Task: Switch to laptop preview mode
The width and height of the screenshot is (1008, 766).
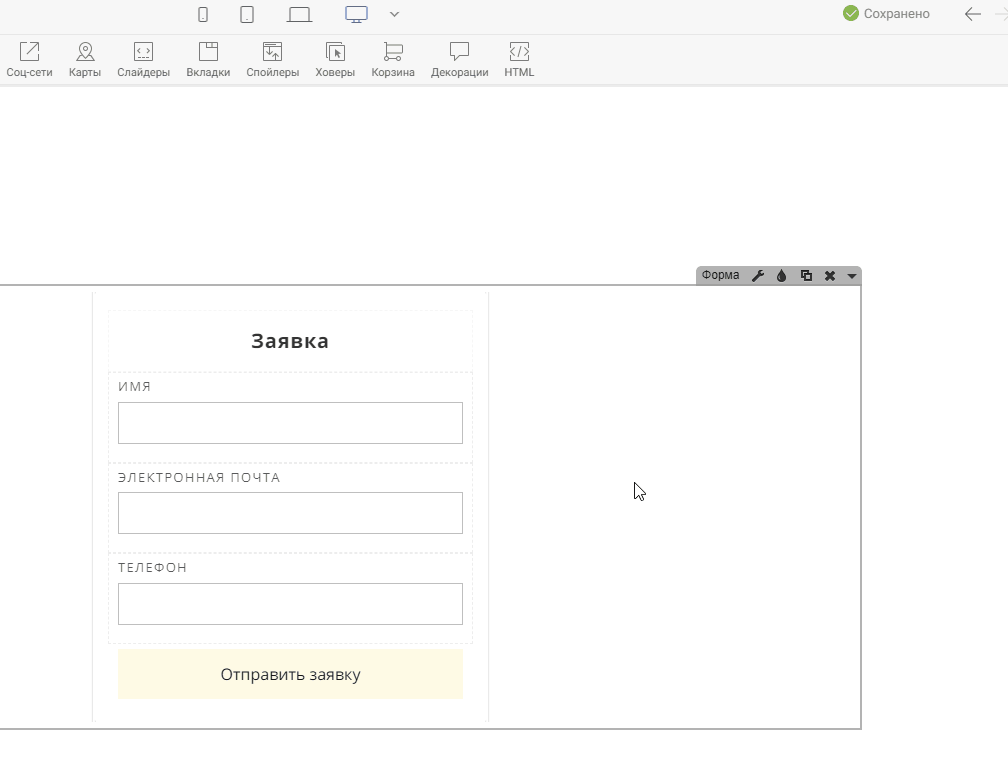Action: 299,14
